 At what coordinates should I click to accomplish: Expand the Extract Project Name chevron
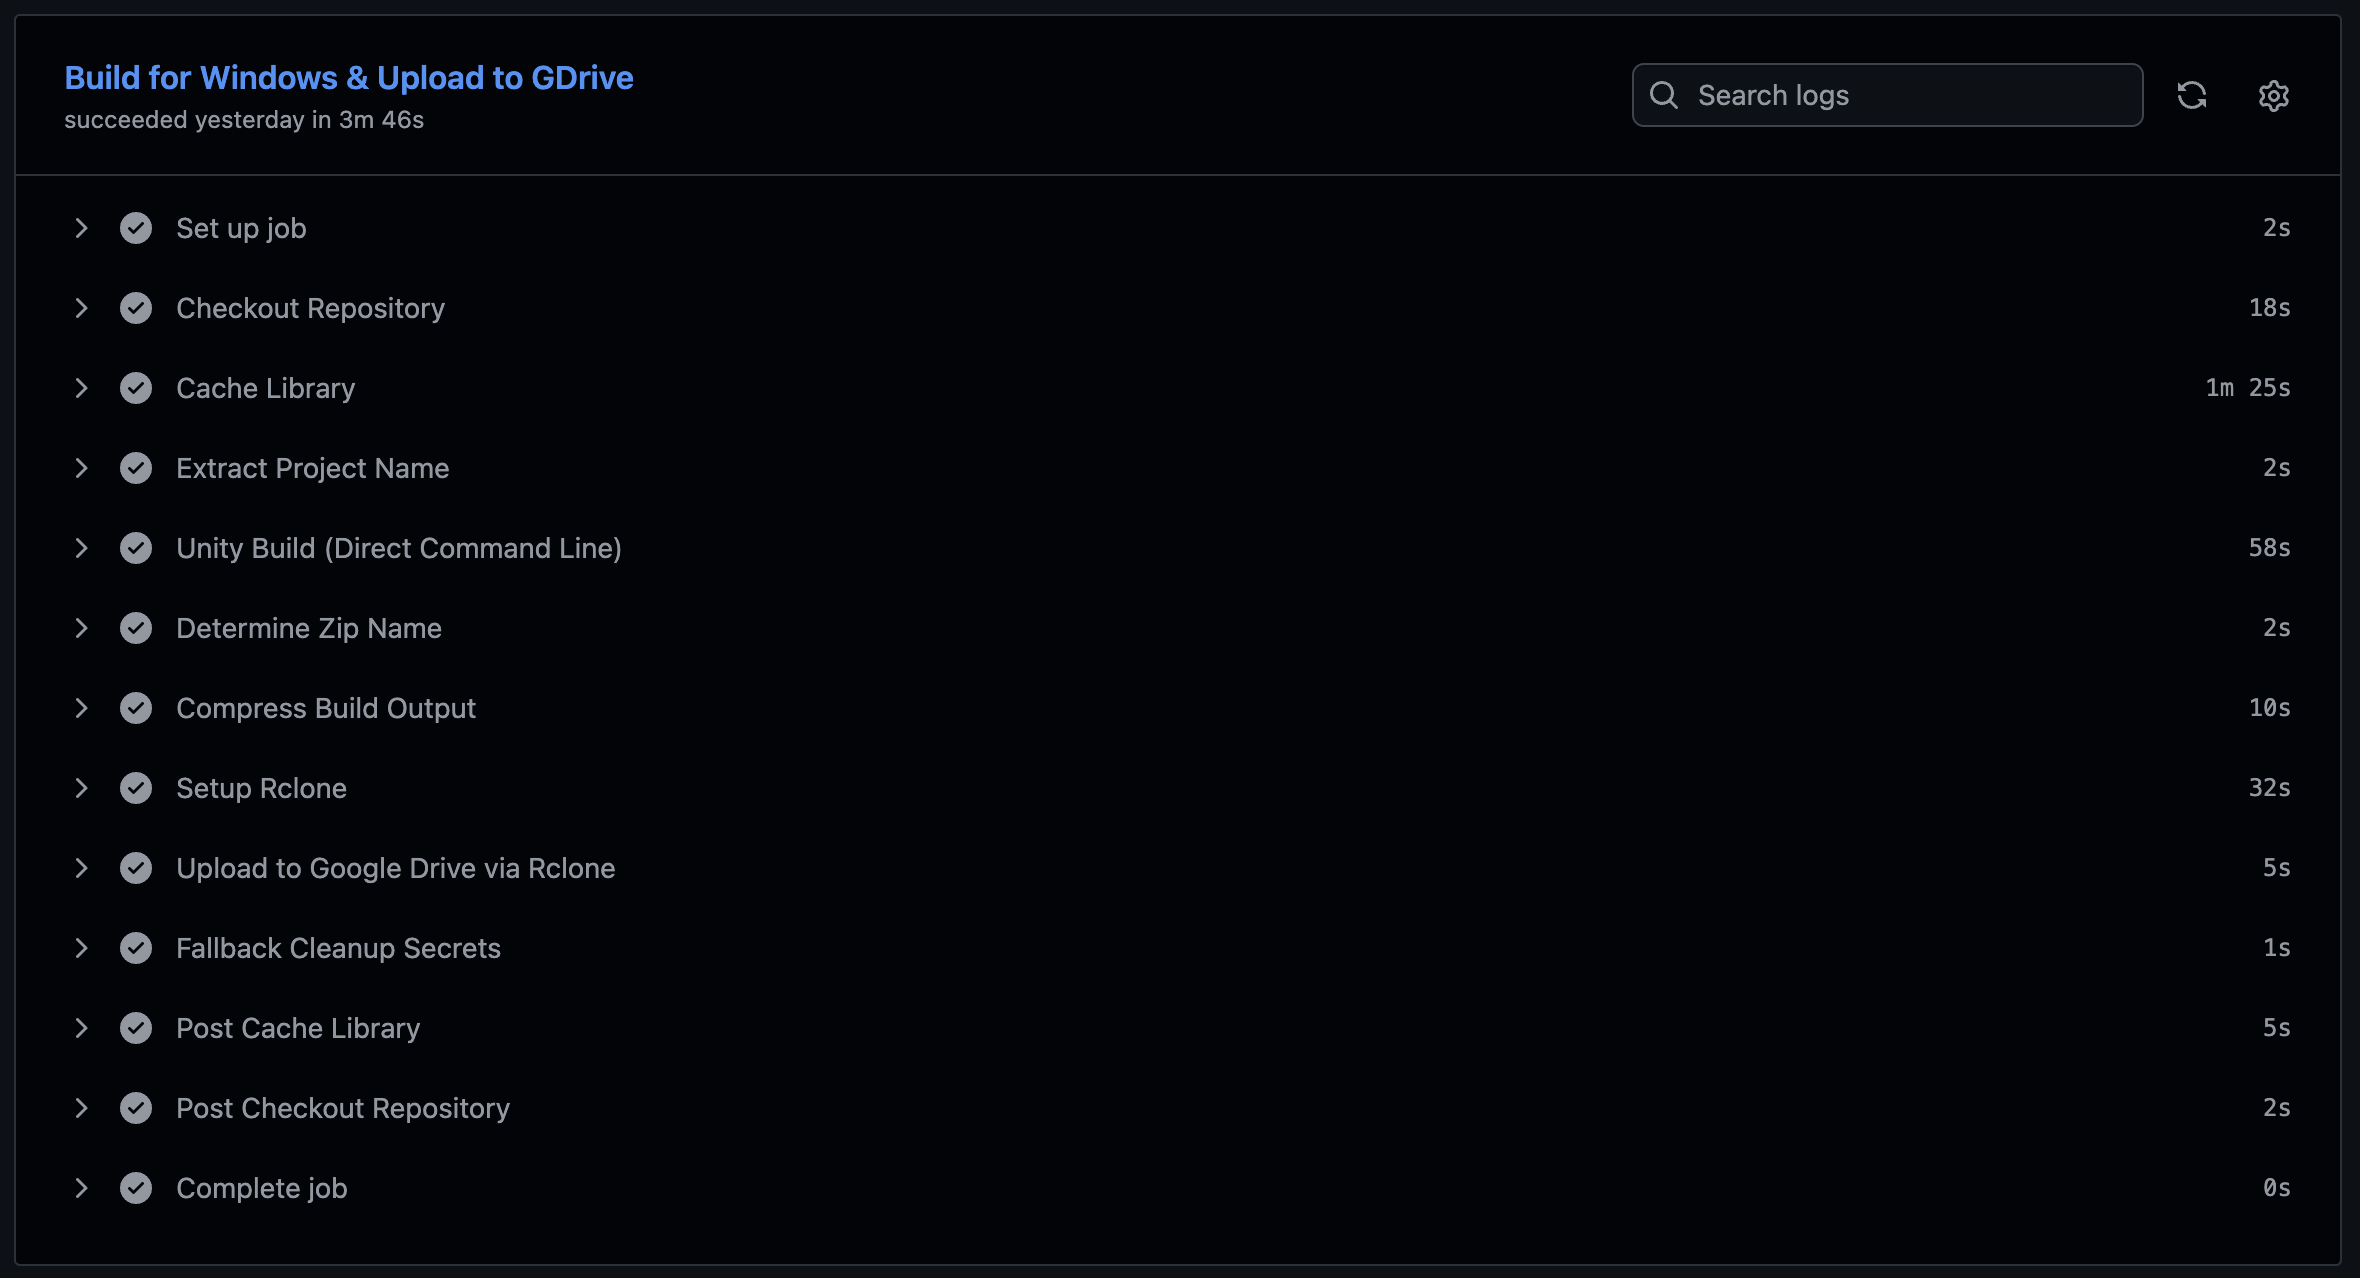[x=82, y=468]
